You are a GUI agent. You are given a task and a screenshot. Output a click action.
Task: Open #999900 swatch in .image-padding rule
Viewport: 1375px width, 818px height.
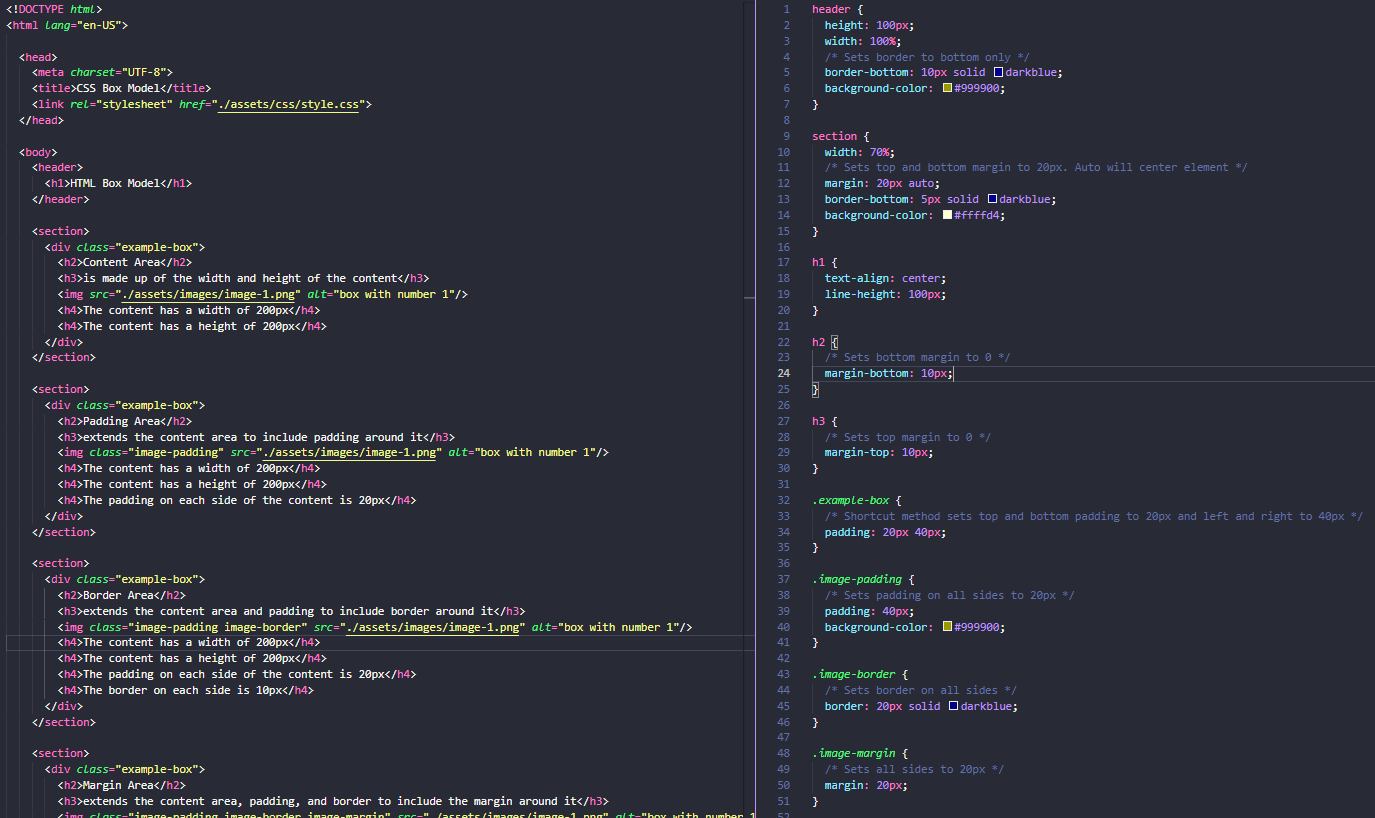pos(947,627)
